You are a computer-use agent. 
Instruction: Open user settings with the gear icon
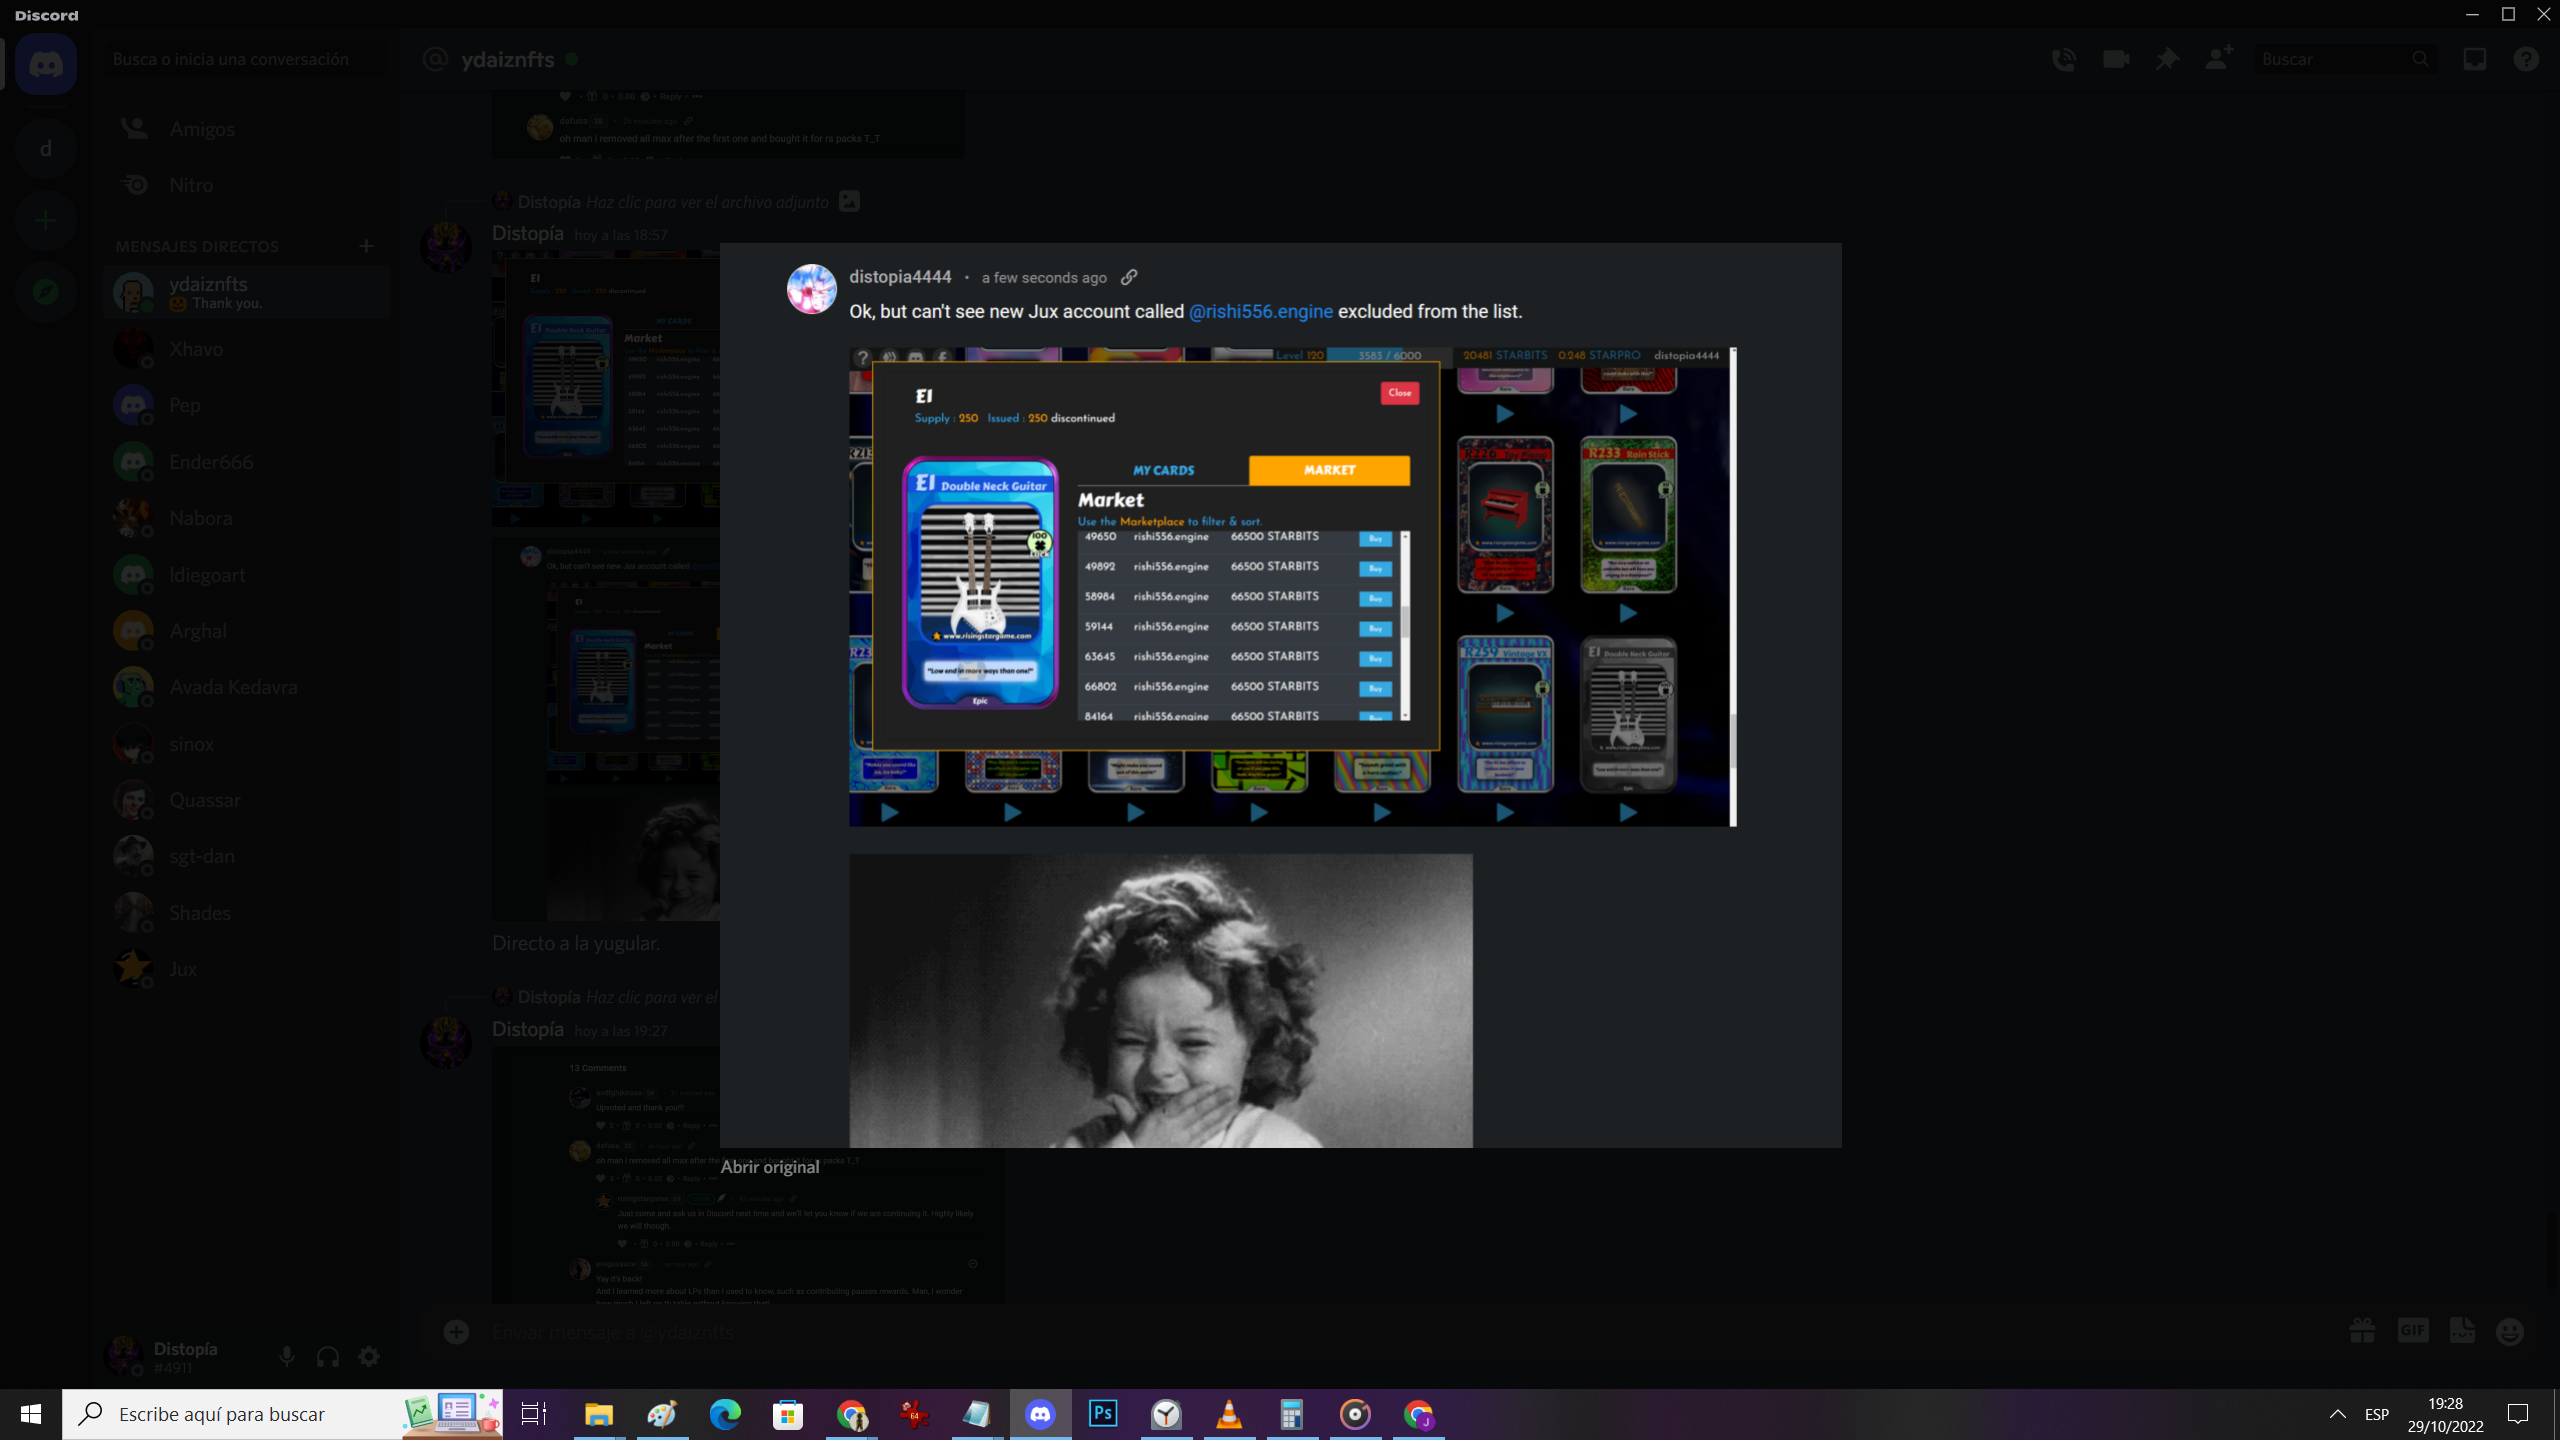pos(369,1356)
